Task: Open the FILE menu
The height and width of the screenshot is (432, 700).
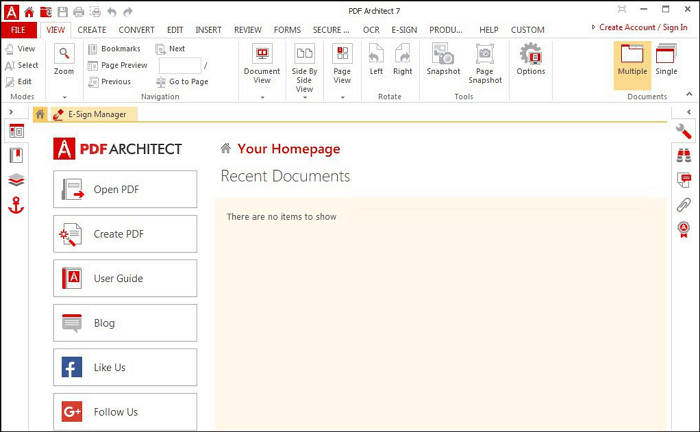Action: coord(18,30)
